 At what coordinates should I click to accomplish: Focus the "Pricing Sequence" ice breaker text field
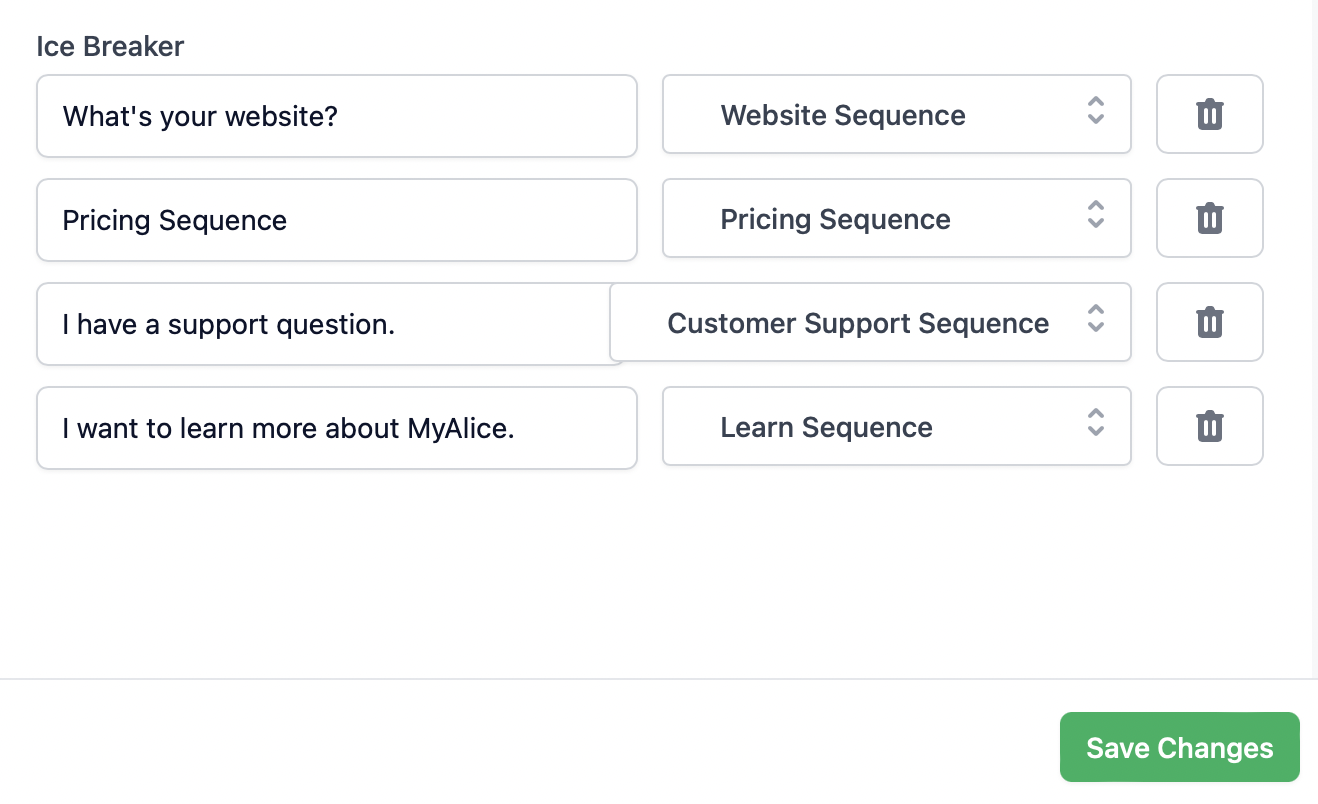[x=336, y=220]
